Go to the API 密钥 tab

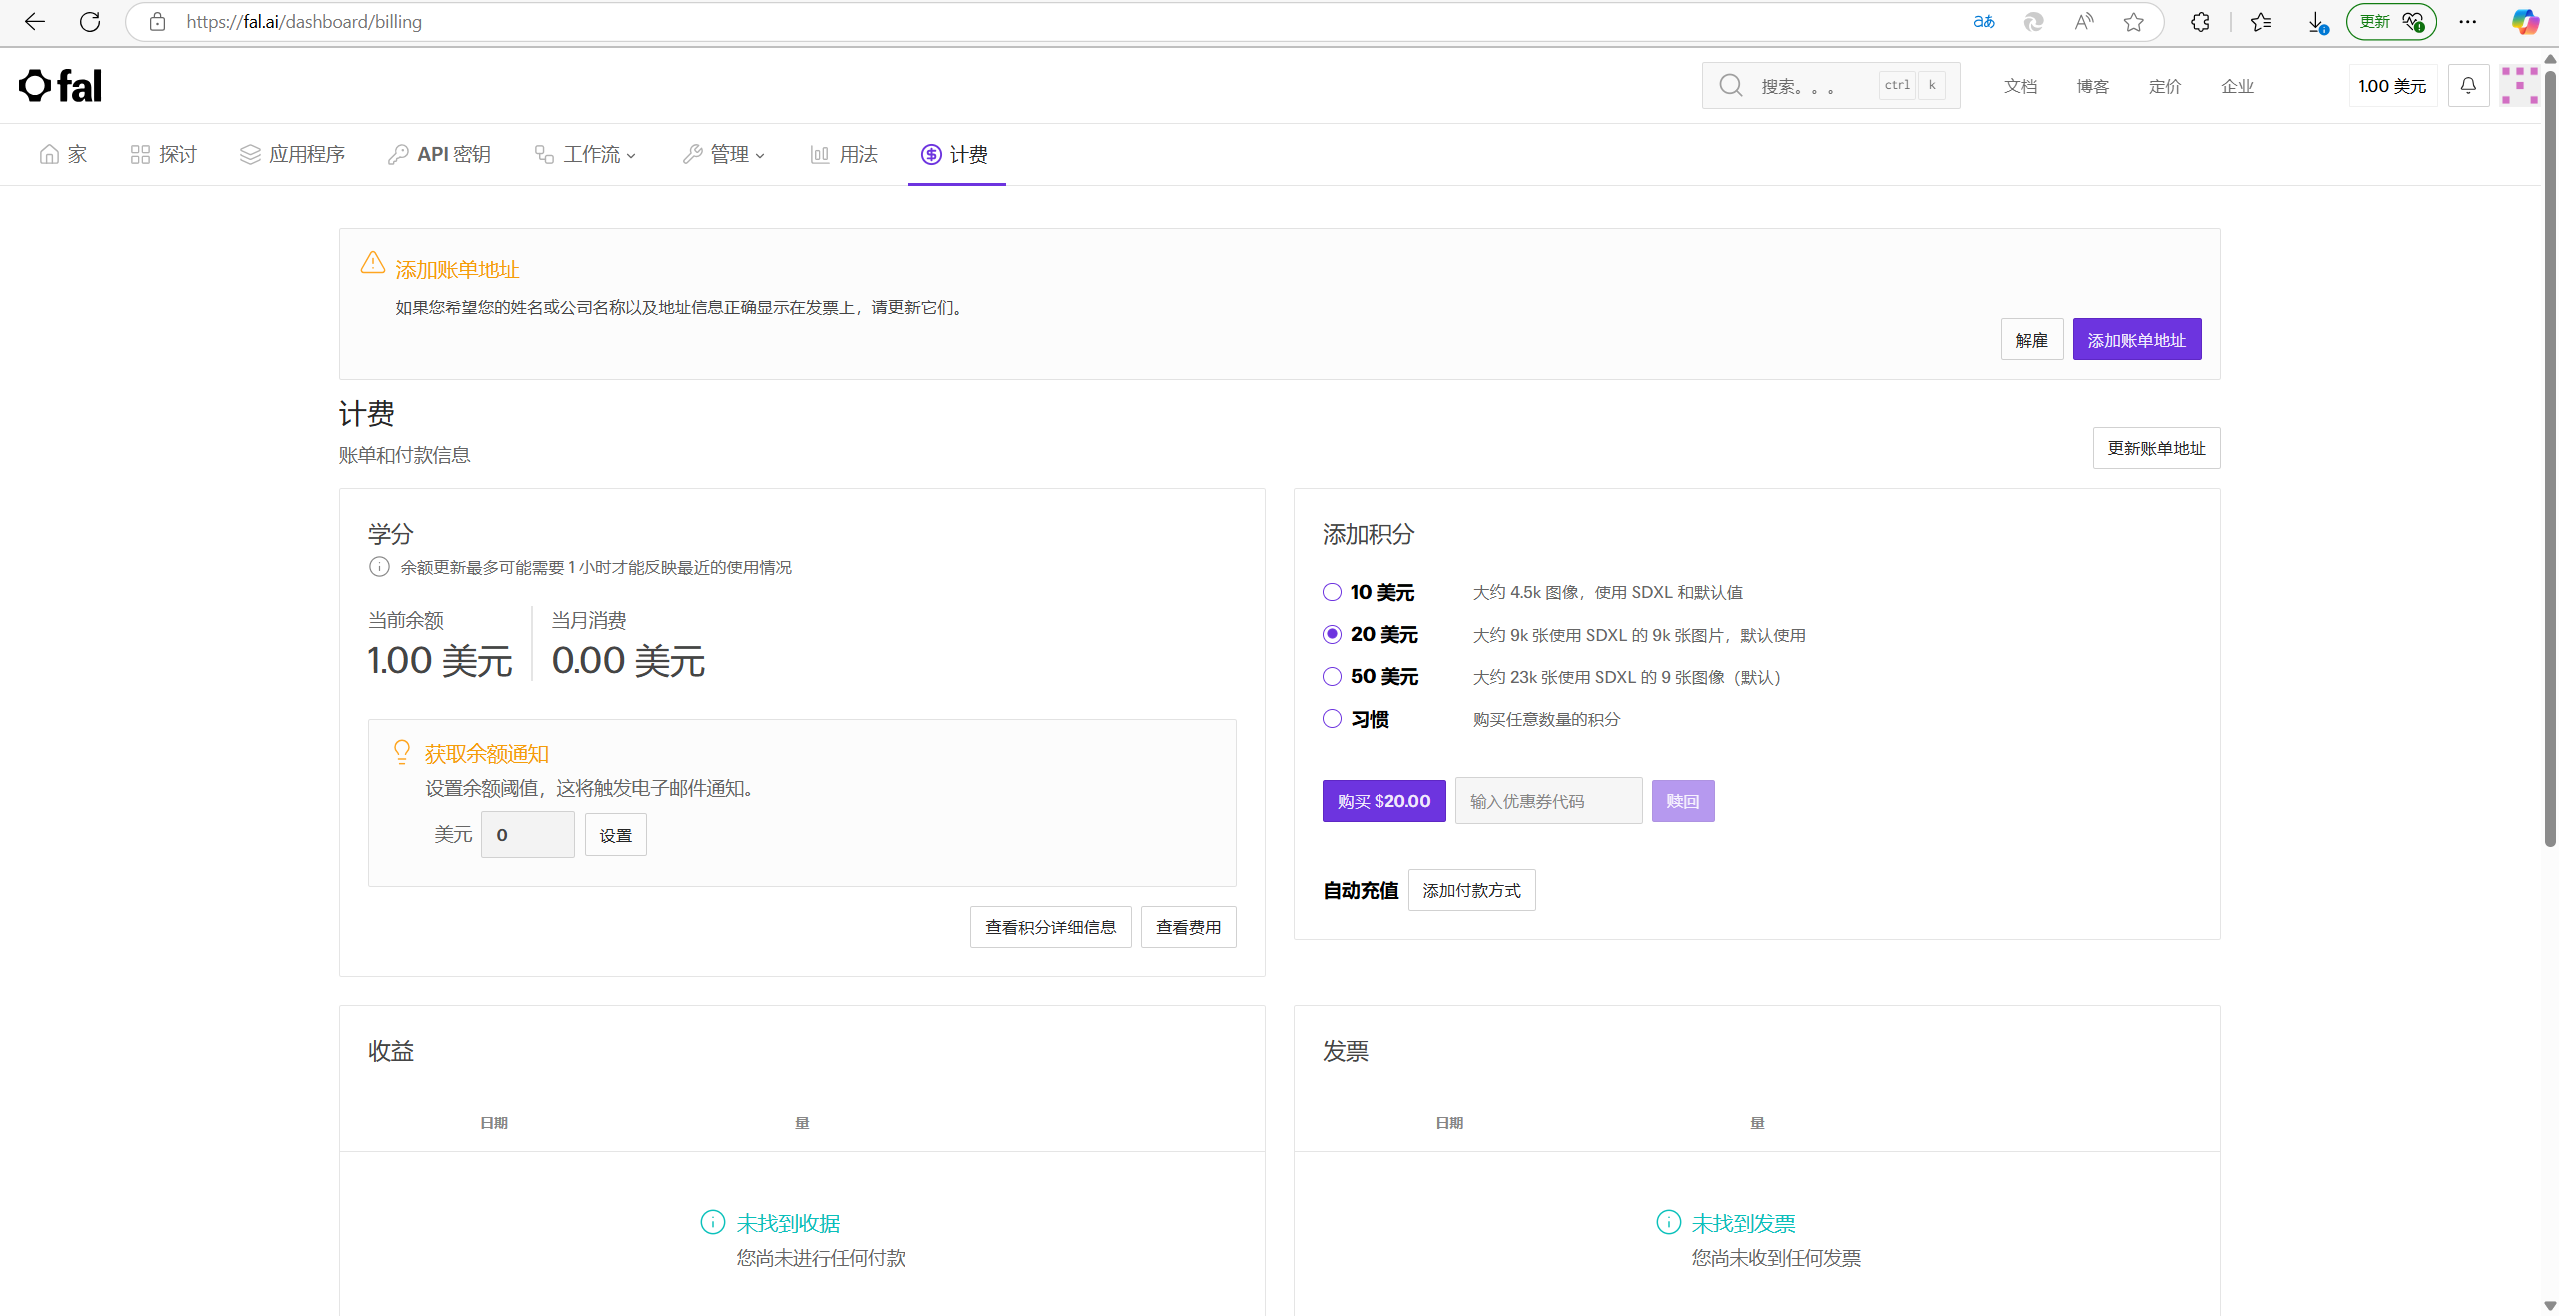click(x=440, y=155)
